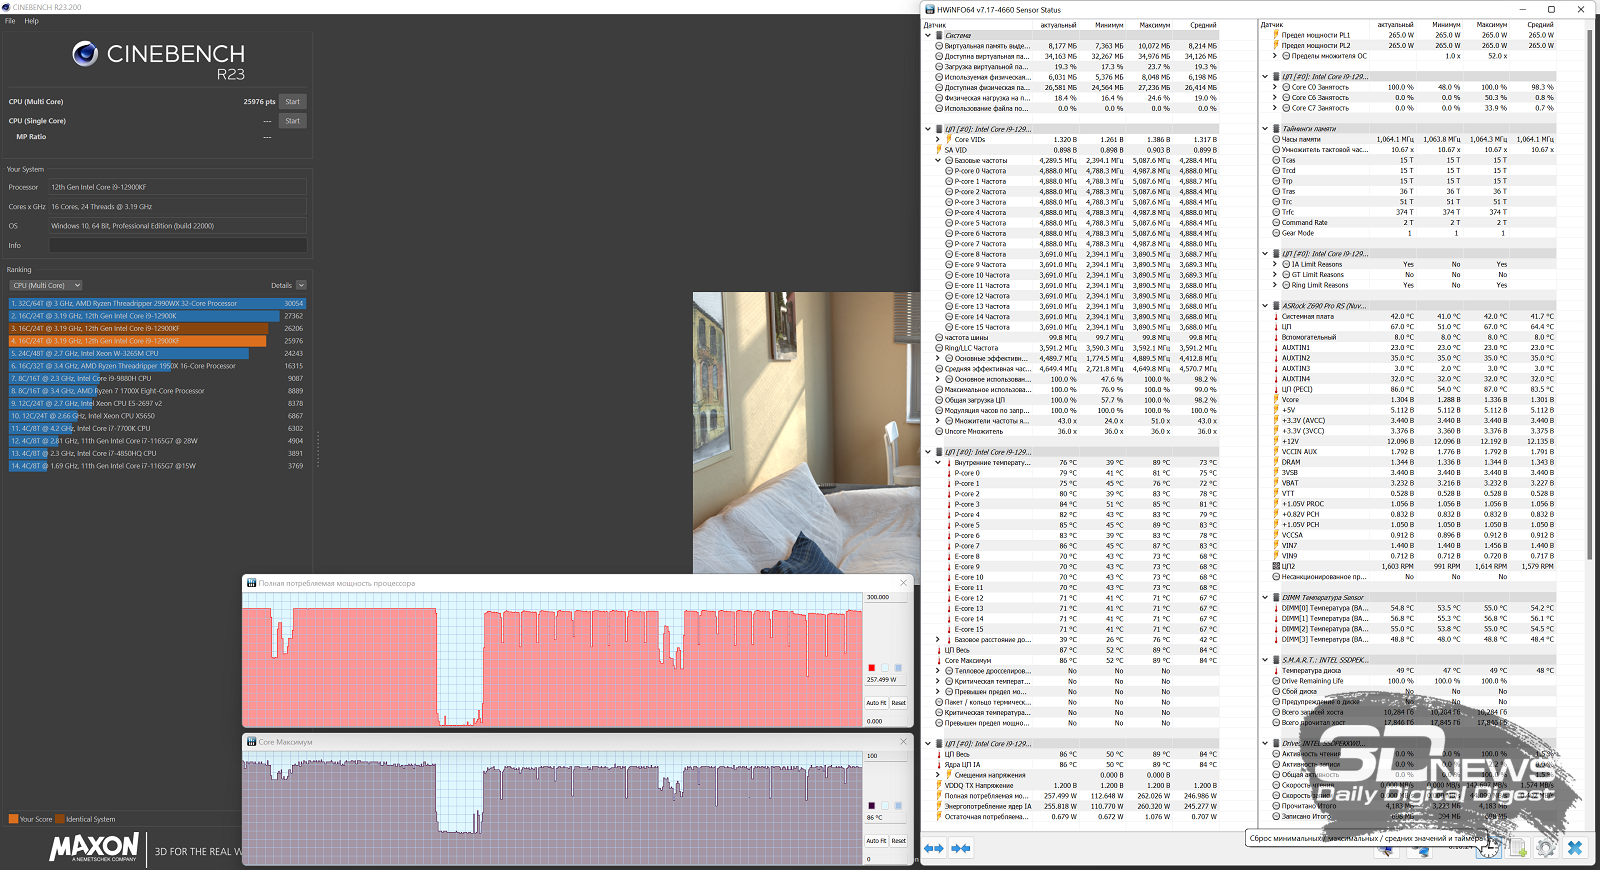Click the 300.000 max value field
Image resolution: width=1600 pixels, height=870 pixels.
tap(886, 597)
